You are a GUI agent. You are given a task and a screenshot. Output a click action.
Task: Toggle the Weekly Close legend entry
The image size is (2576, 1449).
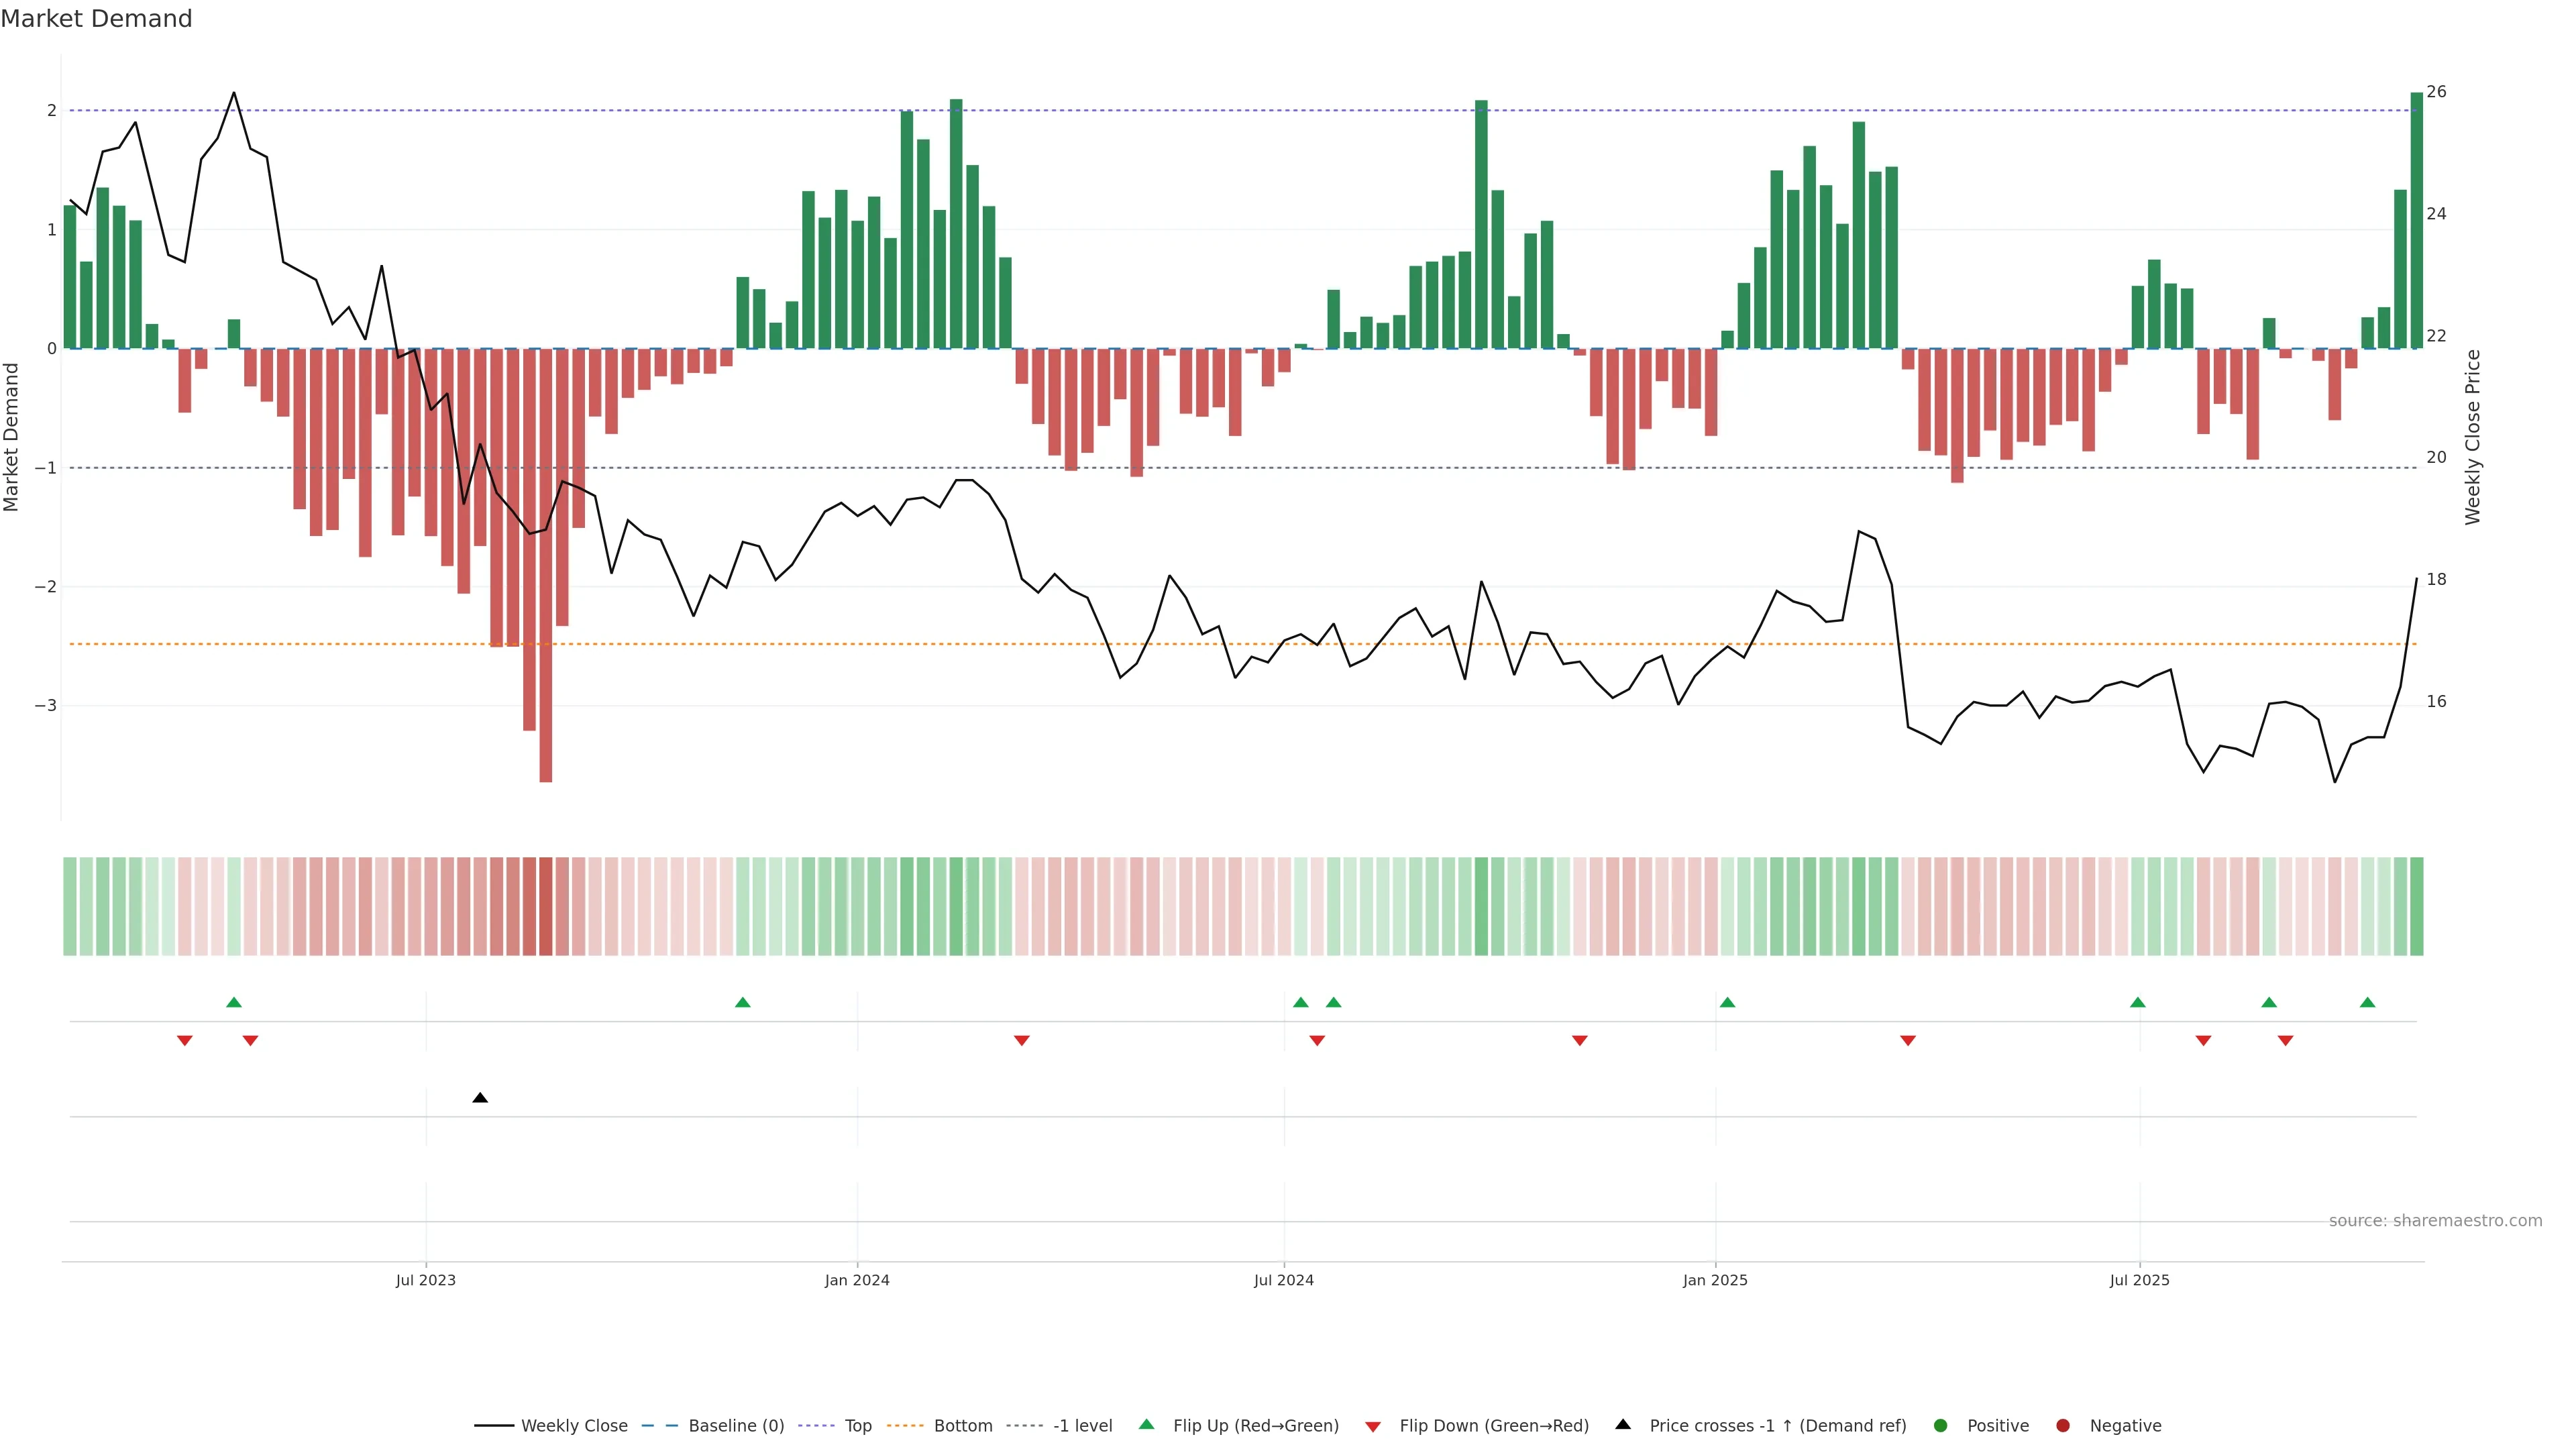[574, 1426]
